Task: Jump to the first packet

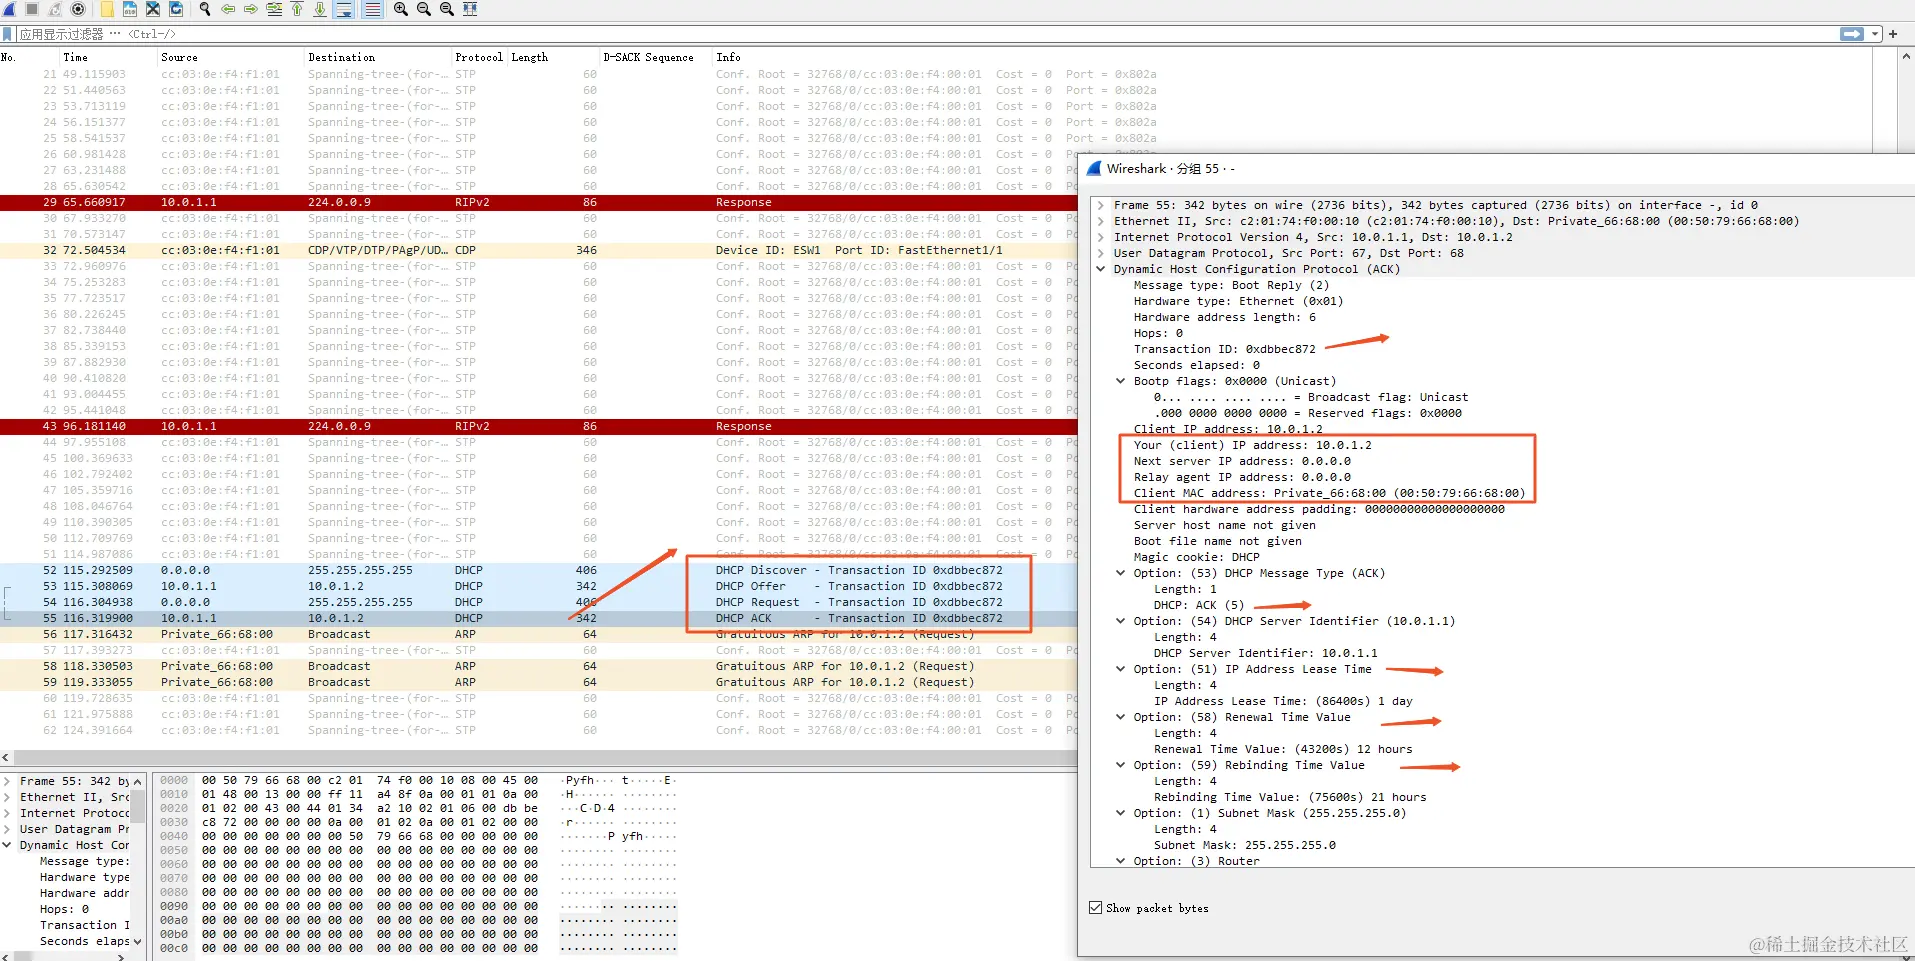Action: coord(297,9)
